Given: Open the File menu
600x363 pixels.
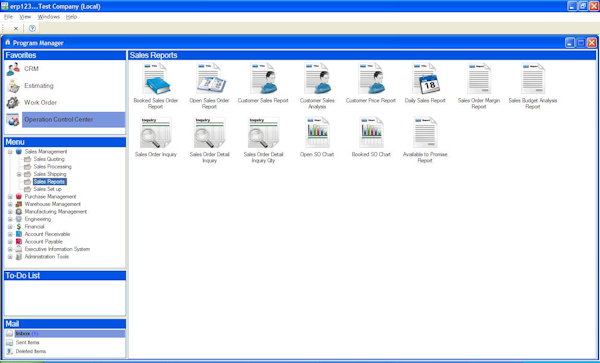Looking at the screenshot, I should [8, 17].
